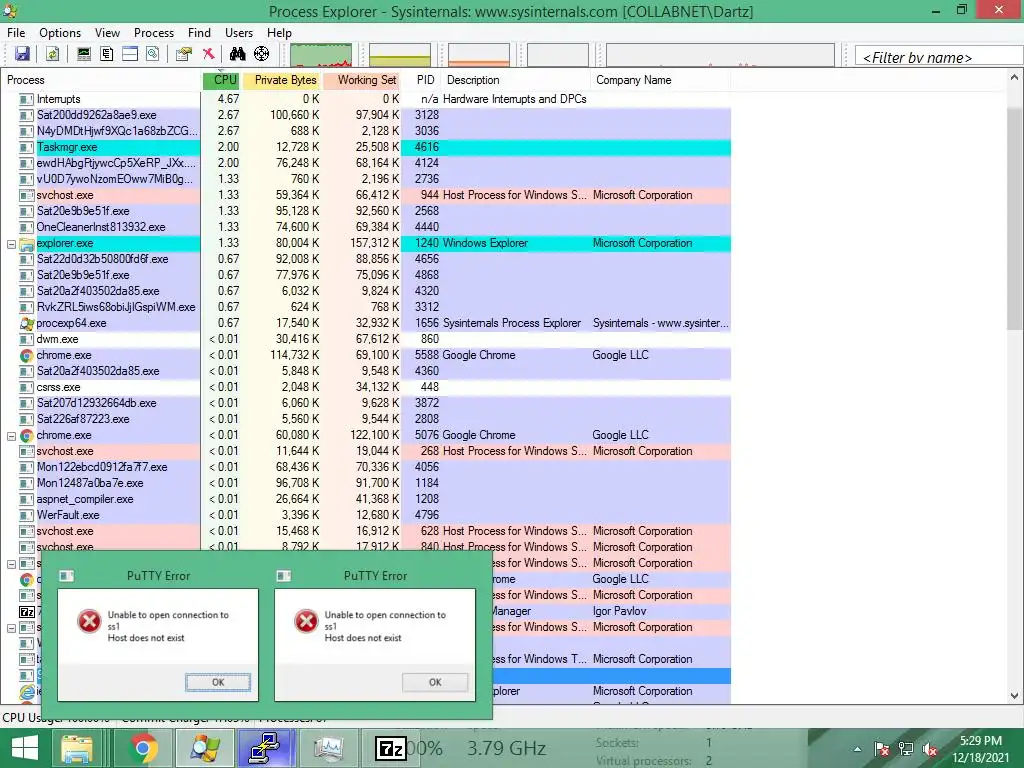Click the process list scrollbar down arrow
This screenshot has height=768, width=1024.
pos(1014,696)
